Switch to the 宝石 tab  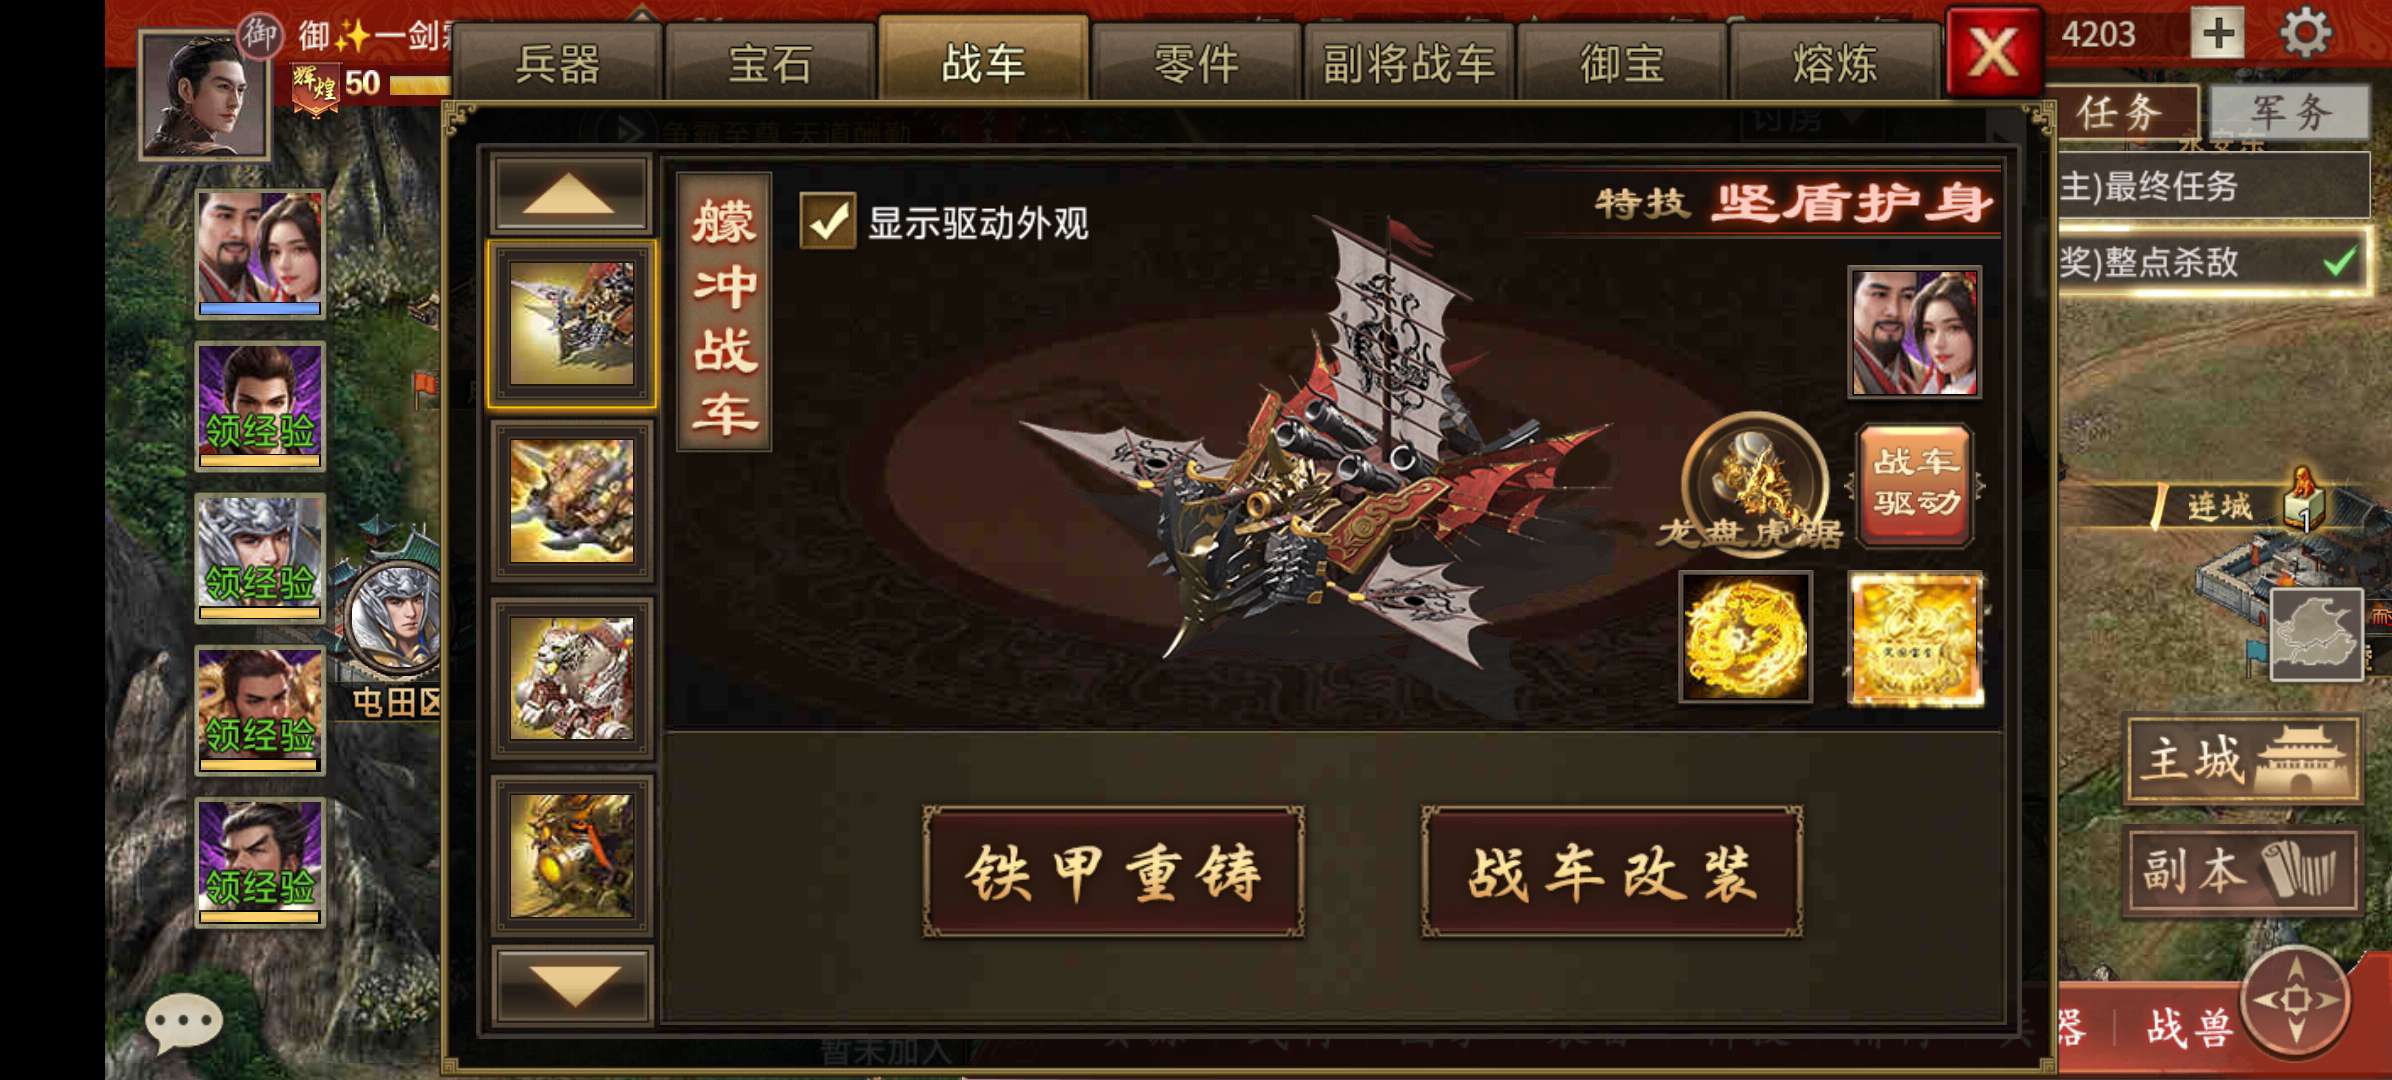pyautogui.click(x=769, y=63)
